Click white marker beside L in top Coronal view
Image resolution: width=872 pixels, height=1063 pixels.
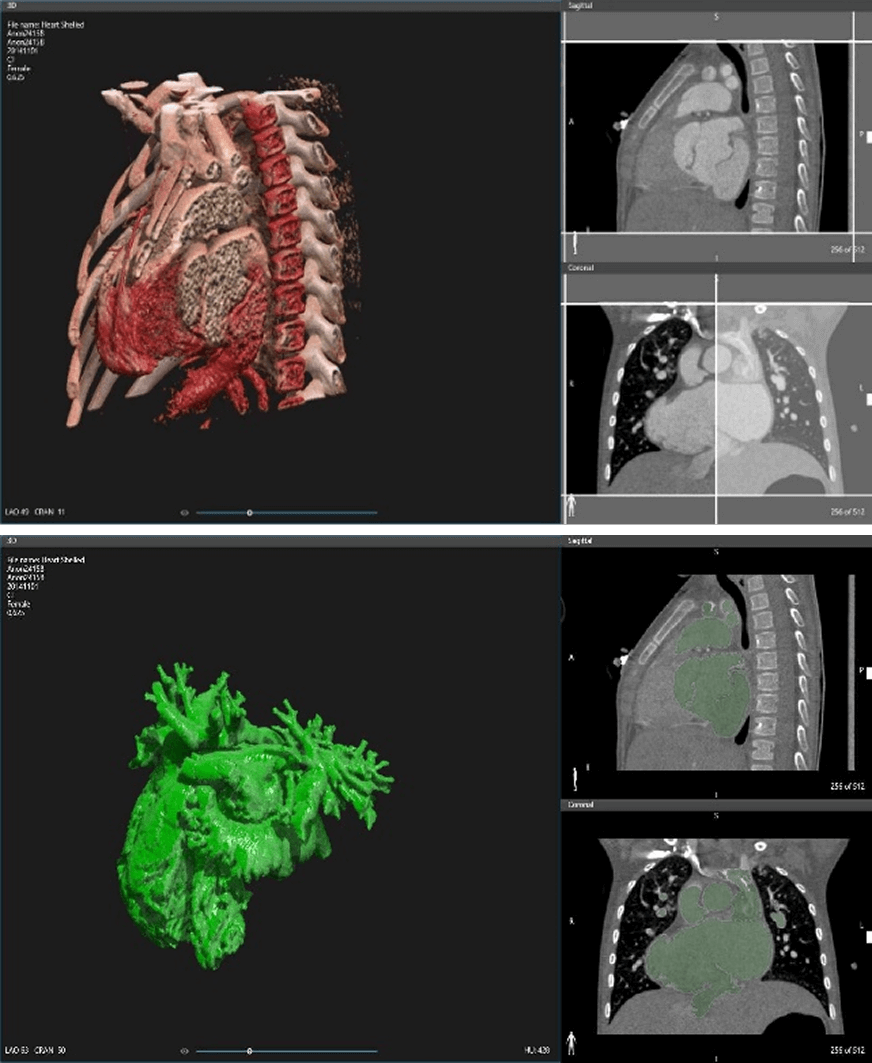(x=866, y=401)
